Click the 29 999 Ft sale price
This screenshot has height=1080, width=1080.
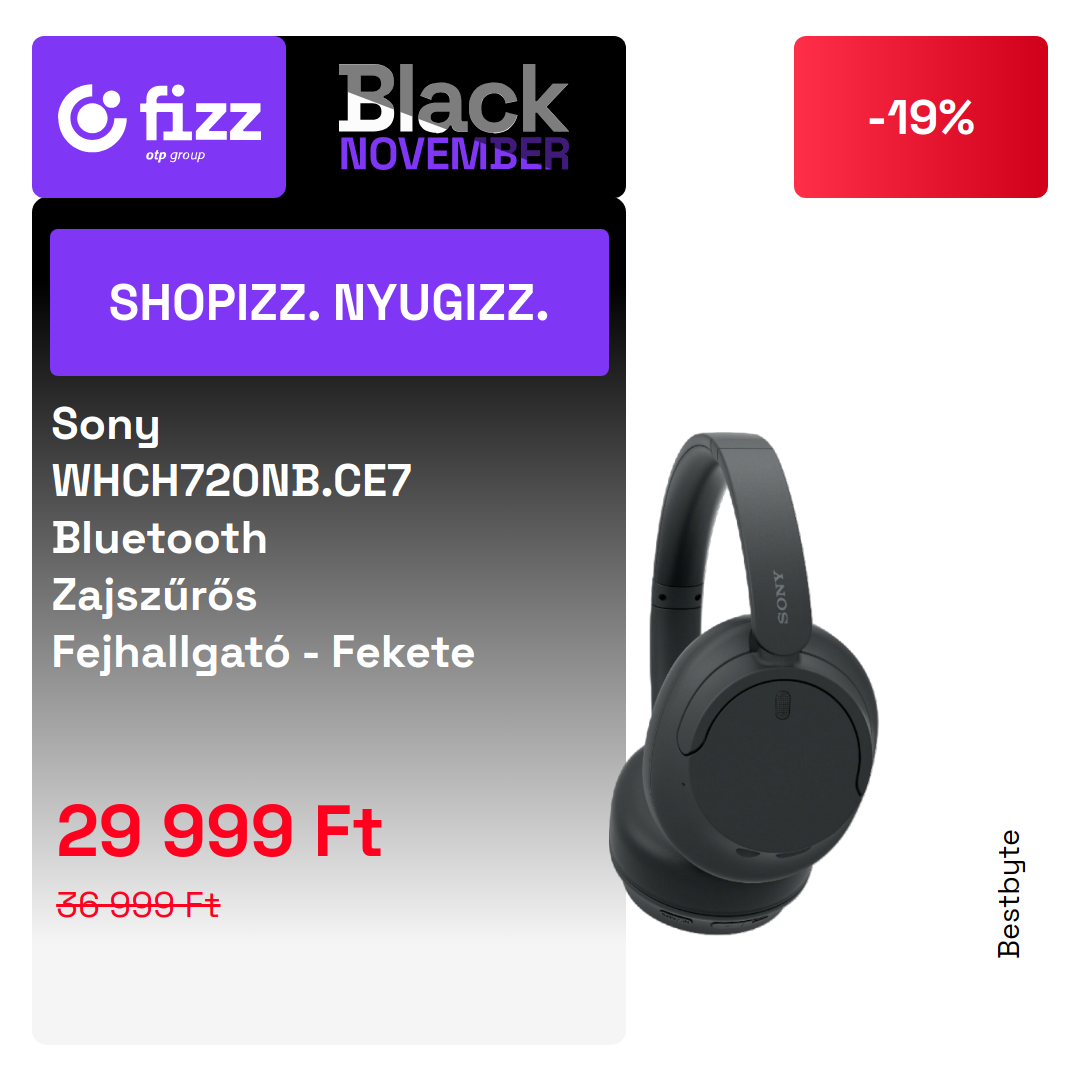(219, 831)
